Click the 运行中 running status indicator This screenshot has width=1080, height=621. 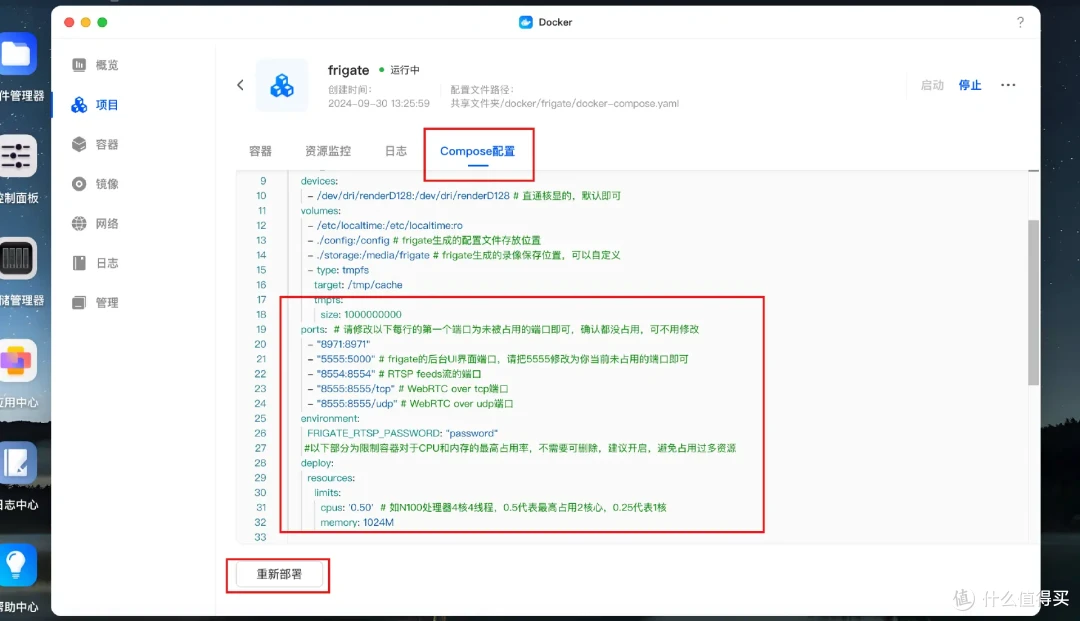click(x=399, y=70)
